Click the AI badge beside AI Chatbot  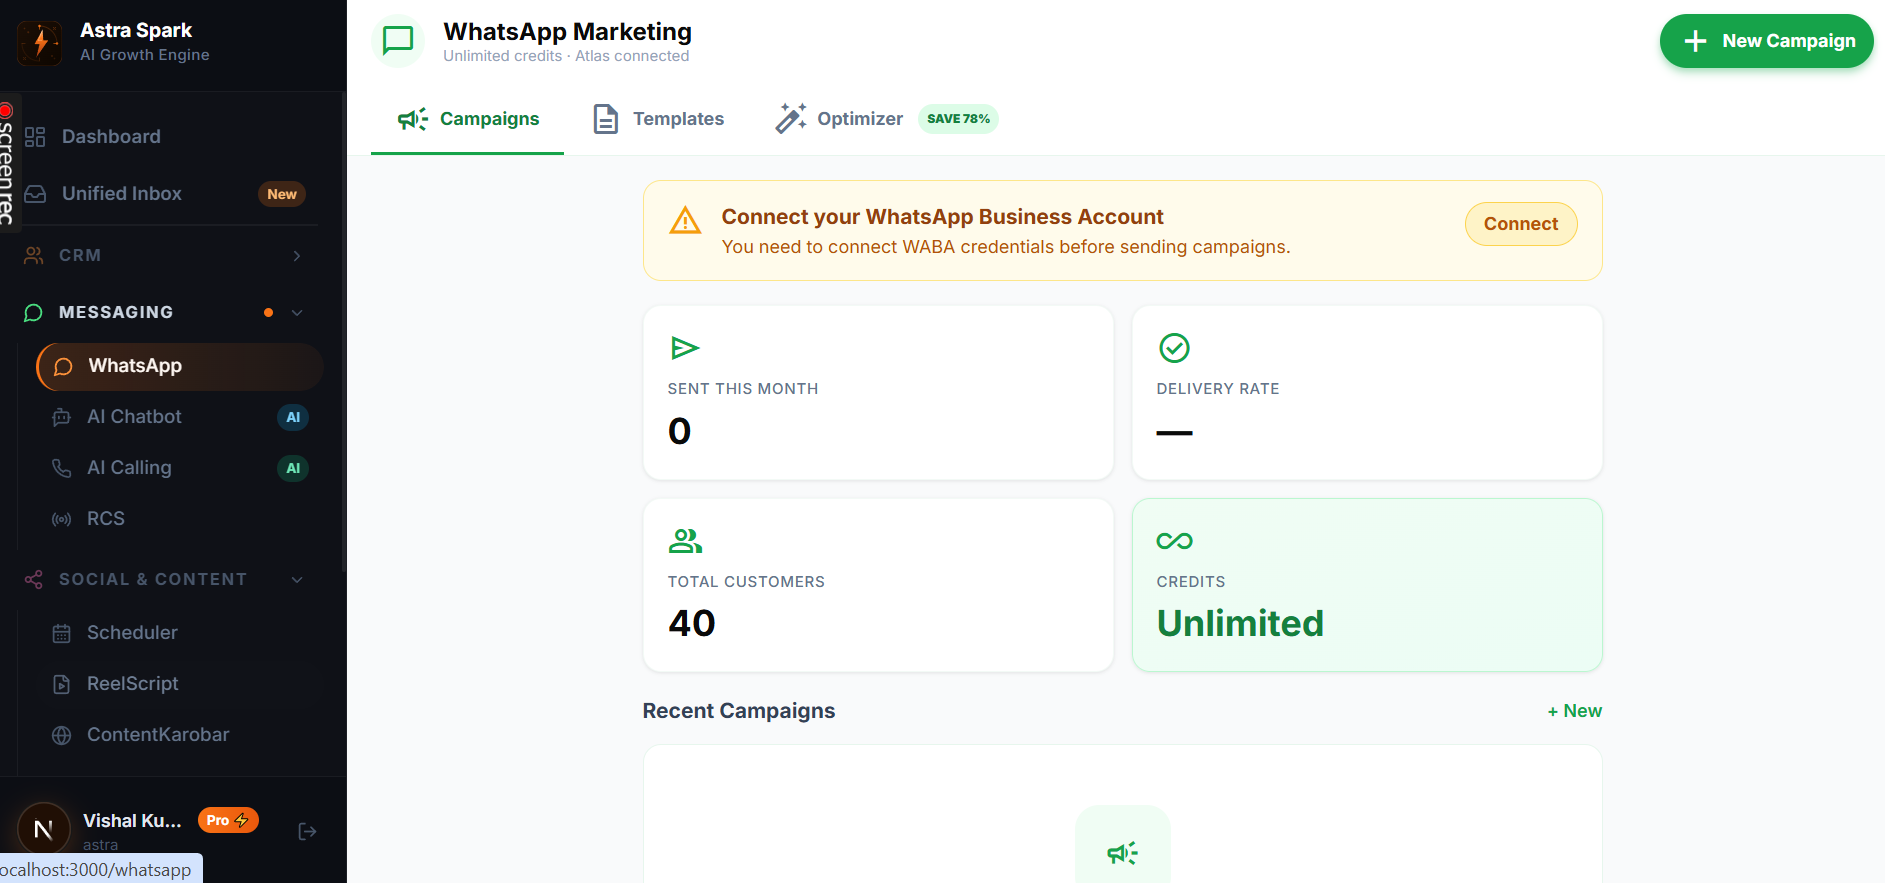point(293,417)
